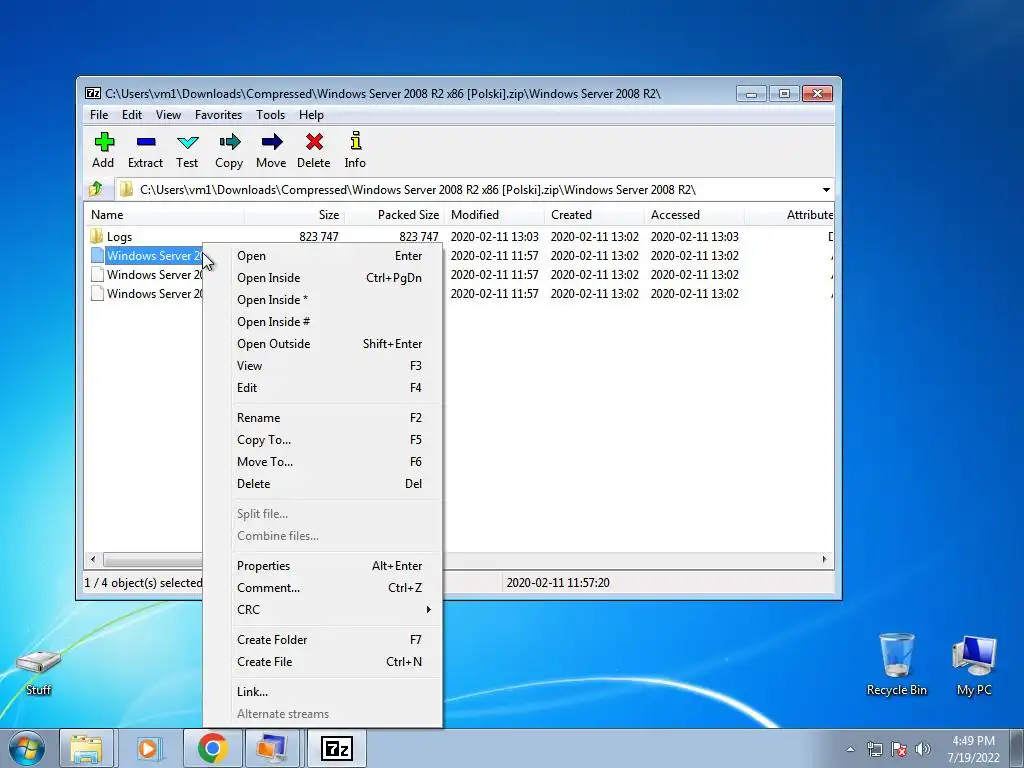Choose Open Outside in context menu
This screenshot has width=1024, height=768.
point(323,344)
